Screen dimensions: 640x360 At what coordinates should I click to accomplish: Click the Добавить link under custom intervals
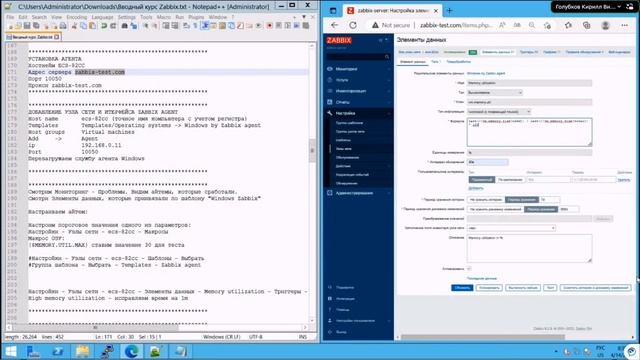476,188
